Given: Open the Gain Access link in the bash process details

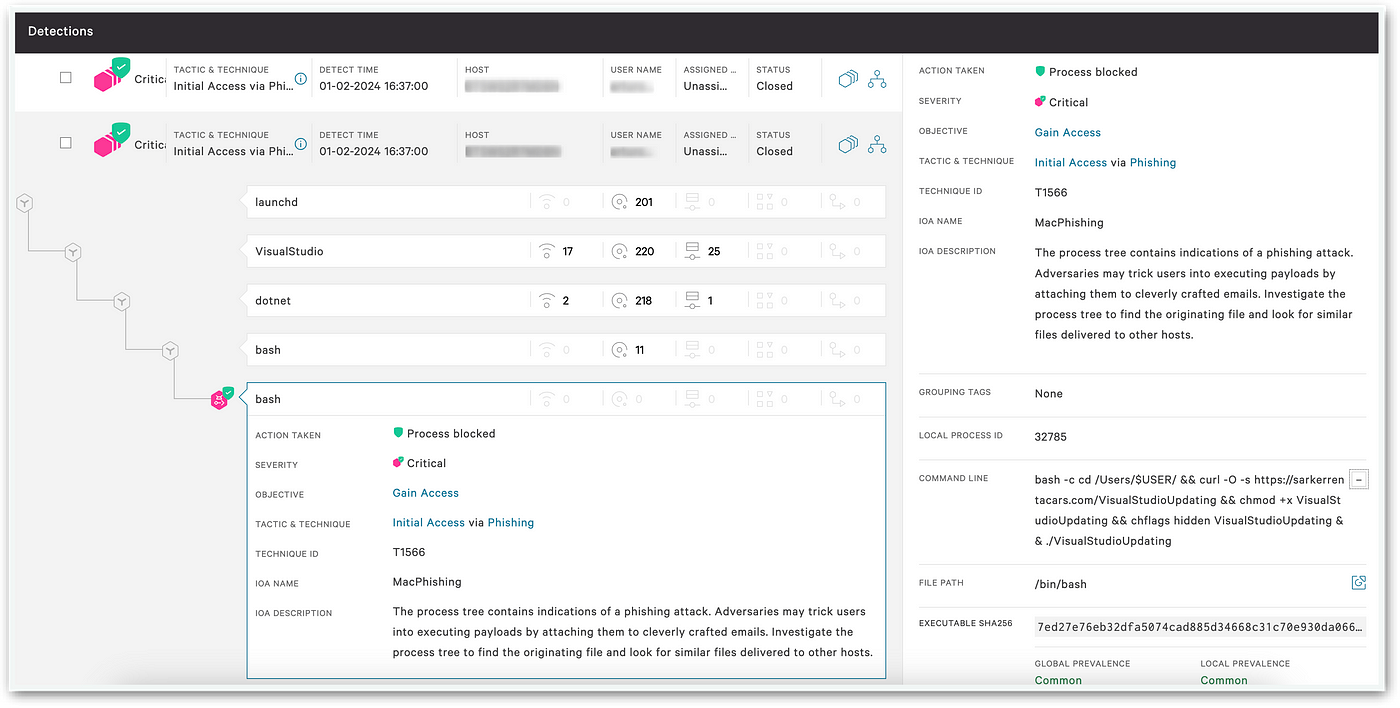Looking at the screenshot, I should point(425,493).
